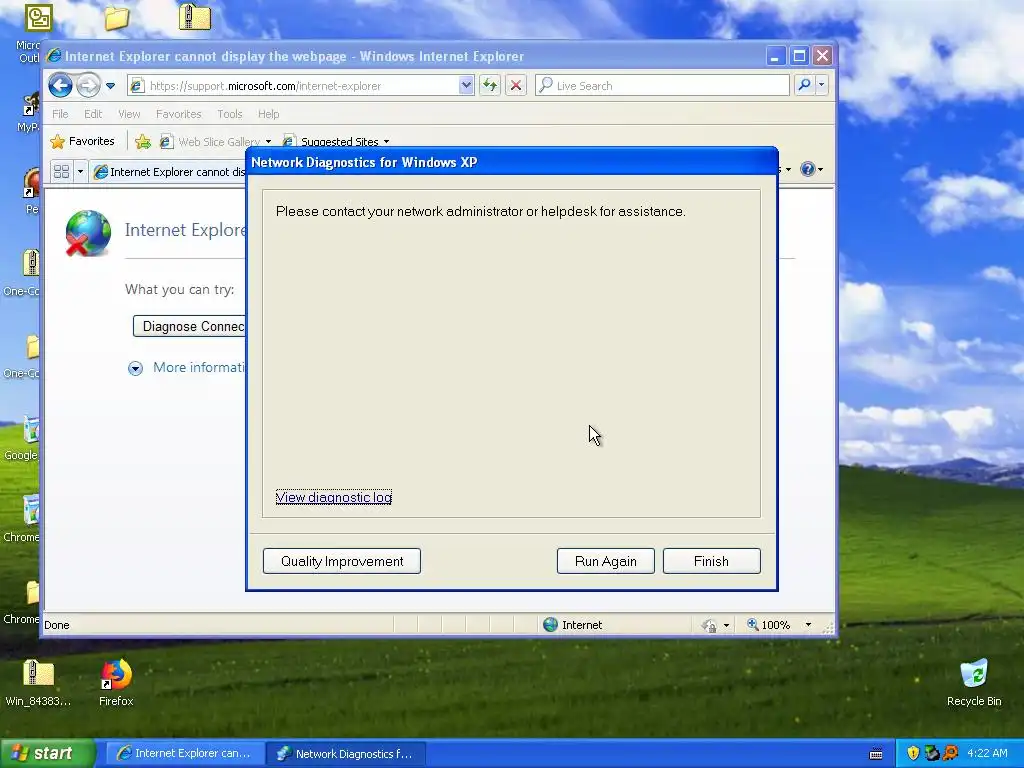Click the Search magnifier button

[805, 85]
